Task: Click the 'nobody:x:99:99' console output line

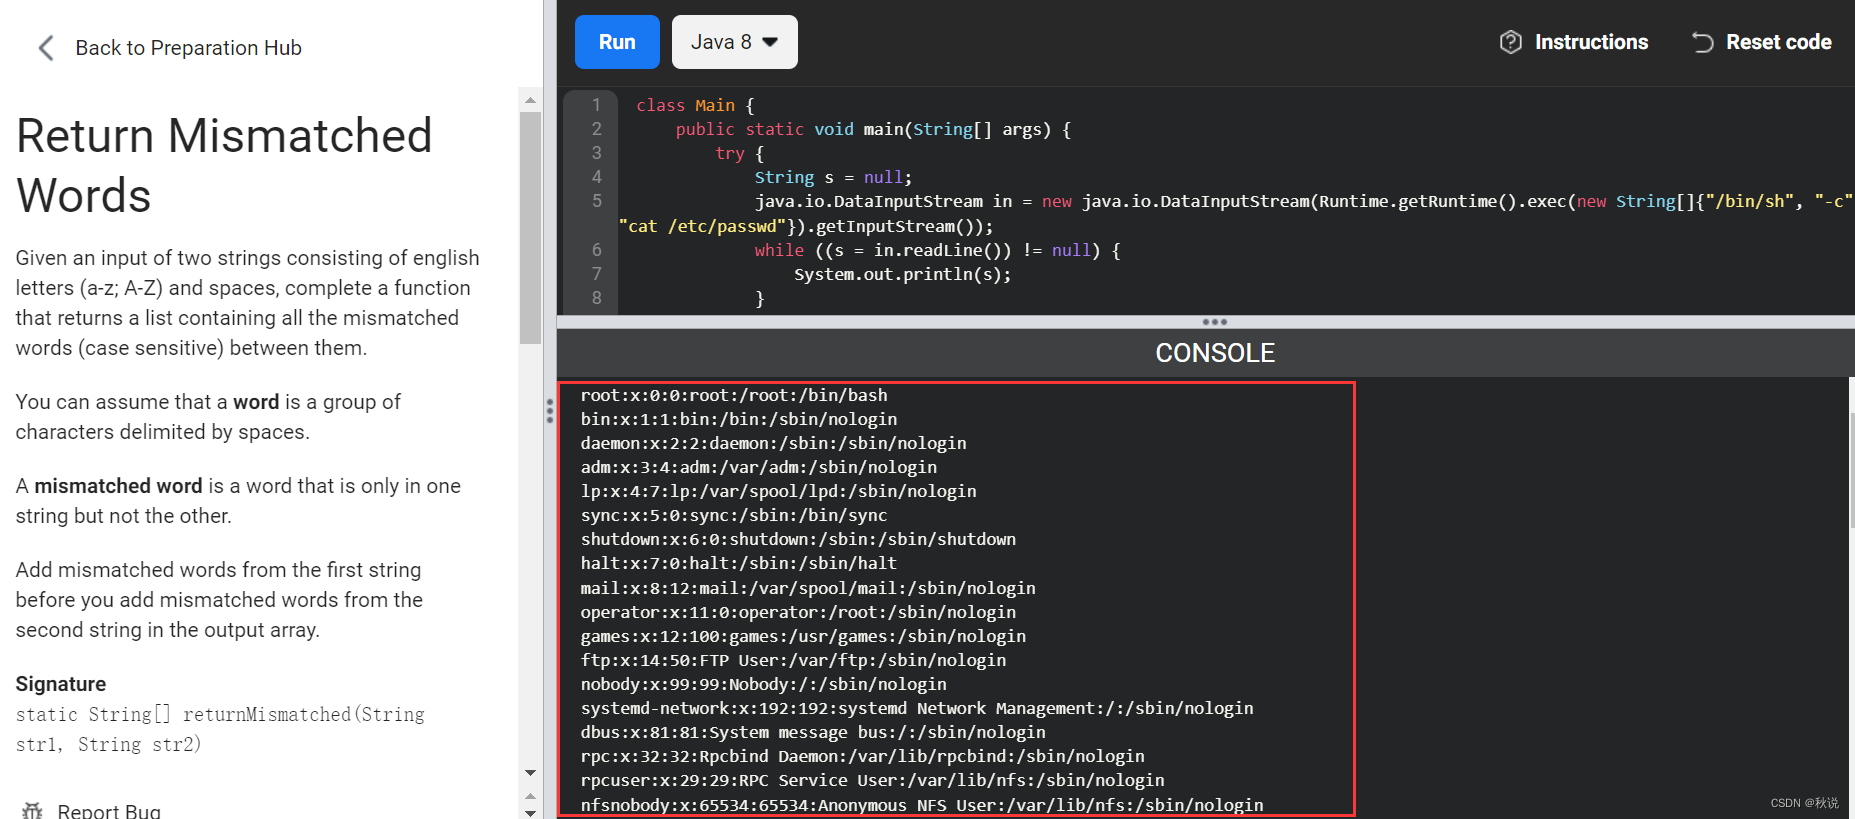Action: pos(763,684)
